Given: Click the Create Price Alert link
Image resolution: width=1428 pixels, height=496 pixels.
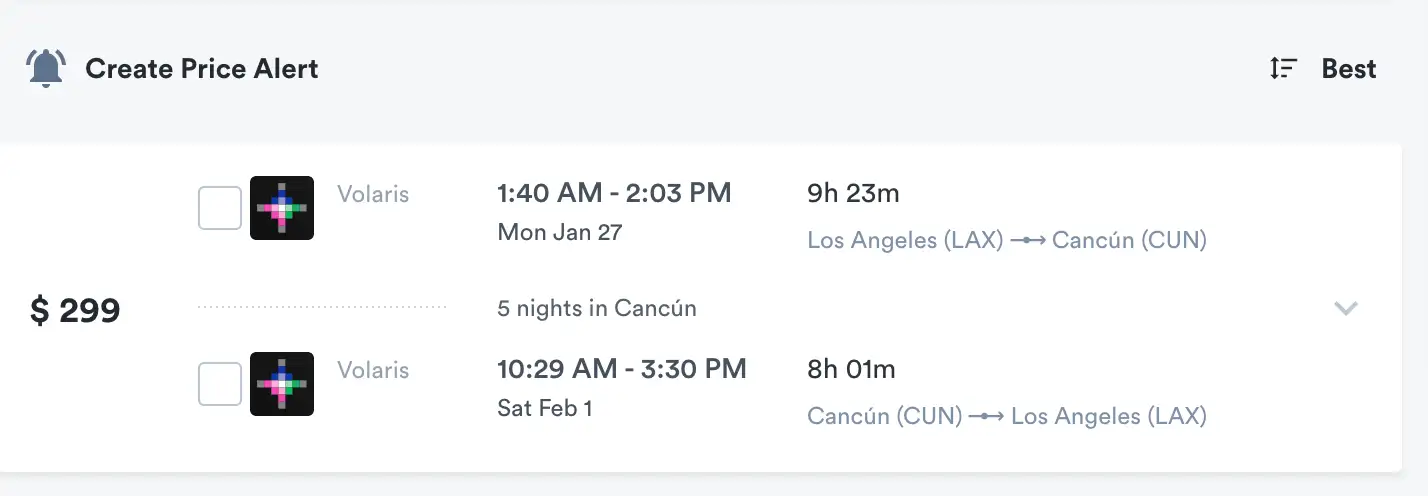Looking at the screenshot, I should tap(201, 69).
